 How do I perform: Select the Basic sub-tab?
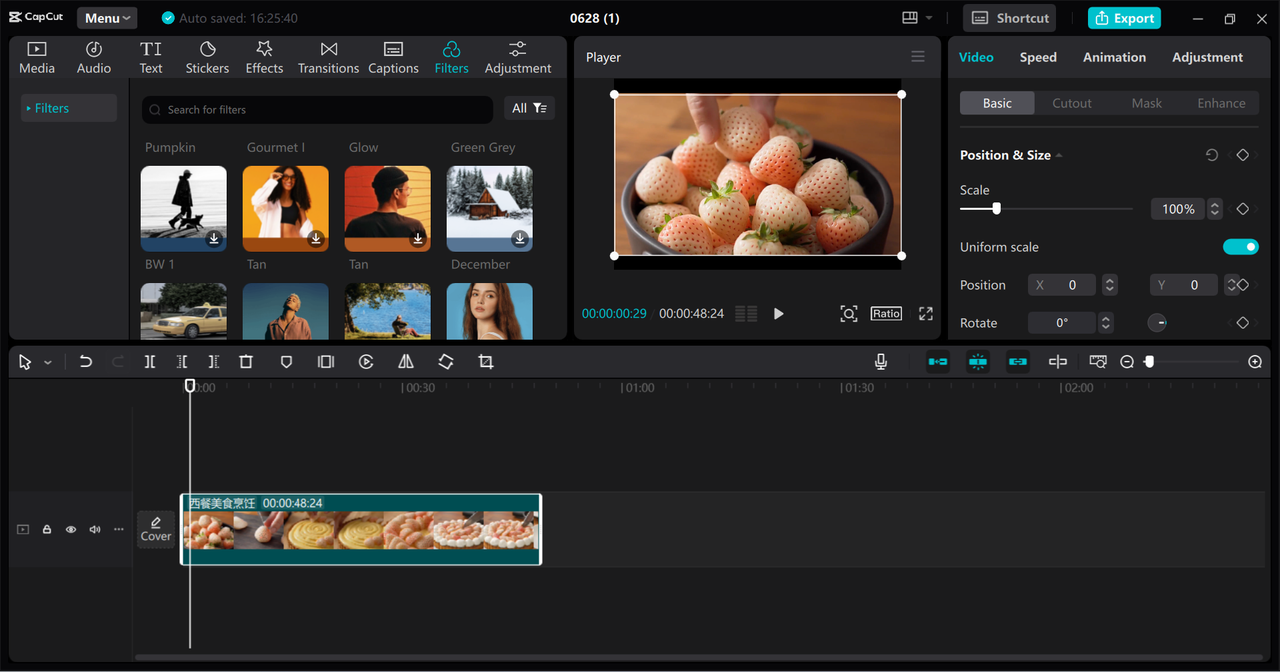coord(997,103)
